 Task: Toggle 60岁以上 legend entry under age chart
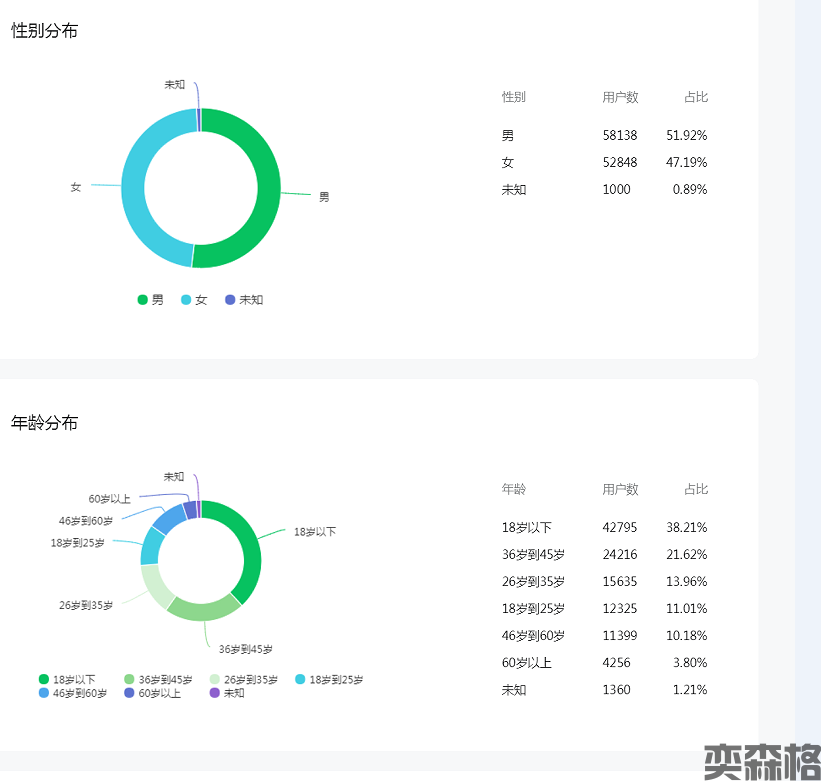coord(152,693)
